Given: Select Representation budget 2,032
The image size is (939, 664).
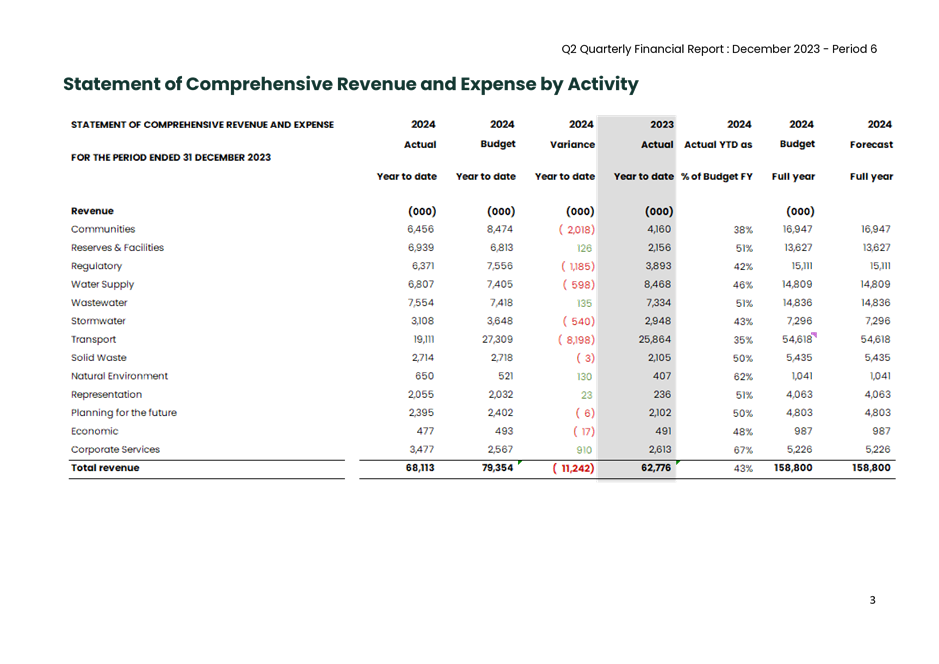Looking at the screenshot, I should tap(501, 395).
